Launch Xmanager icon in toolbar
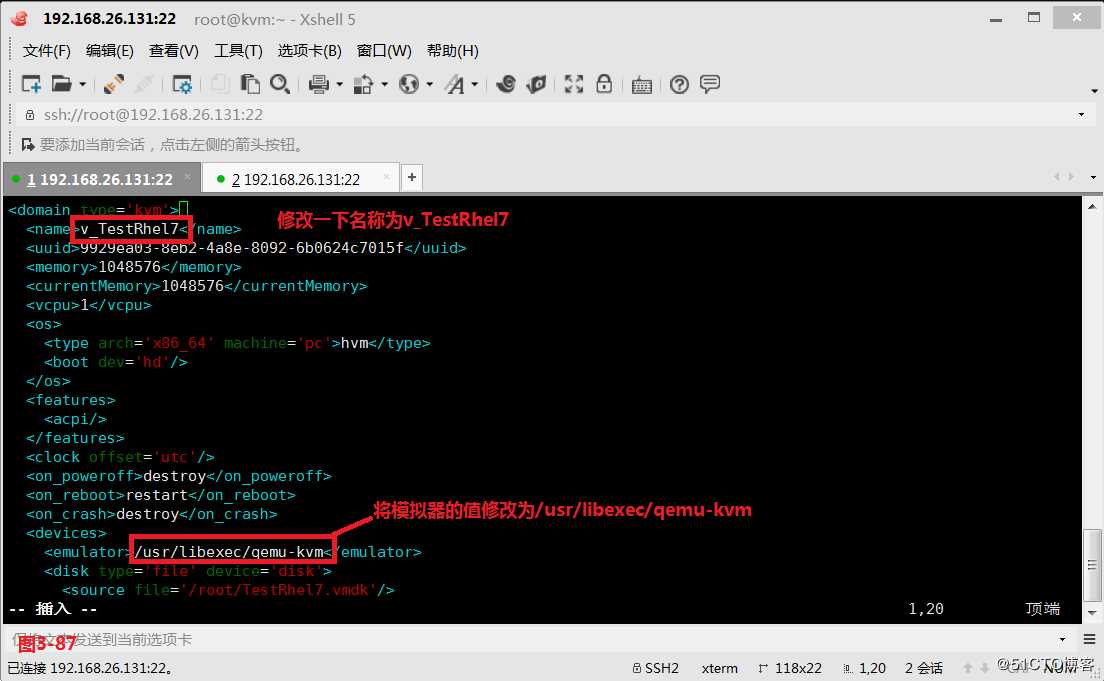The image size is (1104, 681). point(536,85)
